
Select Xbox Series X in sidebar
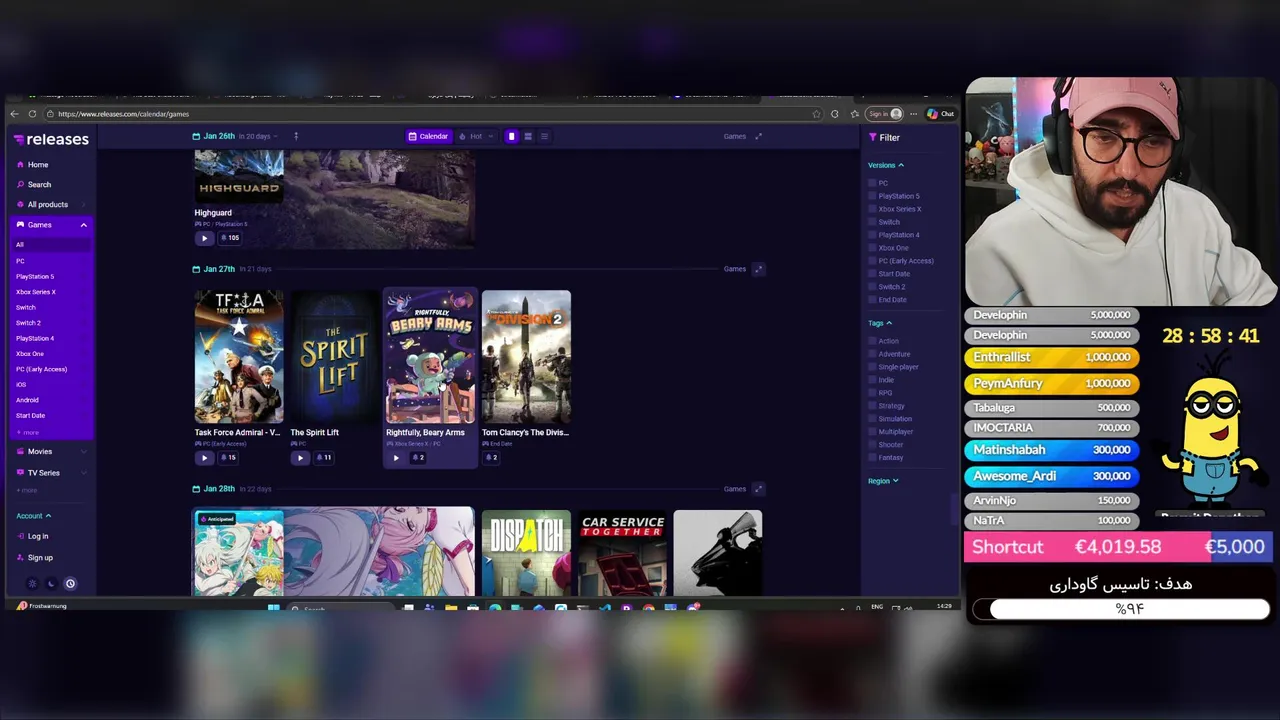pyautogui.click(x=36, y=292)
